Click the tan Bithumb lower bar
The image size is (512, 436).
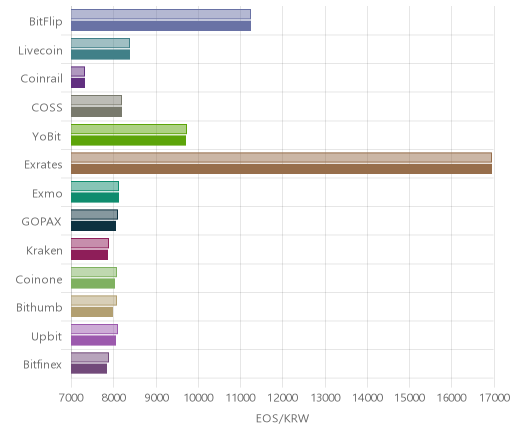point(92,312)
